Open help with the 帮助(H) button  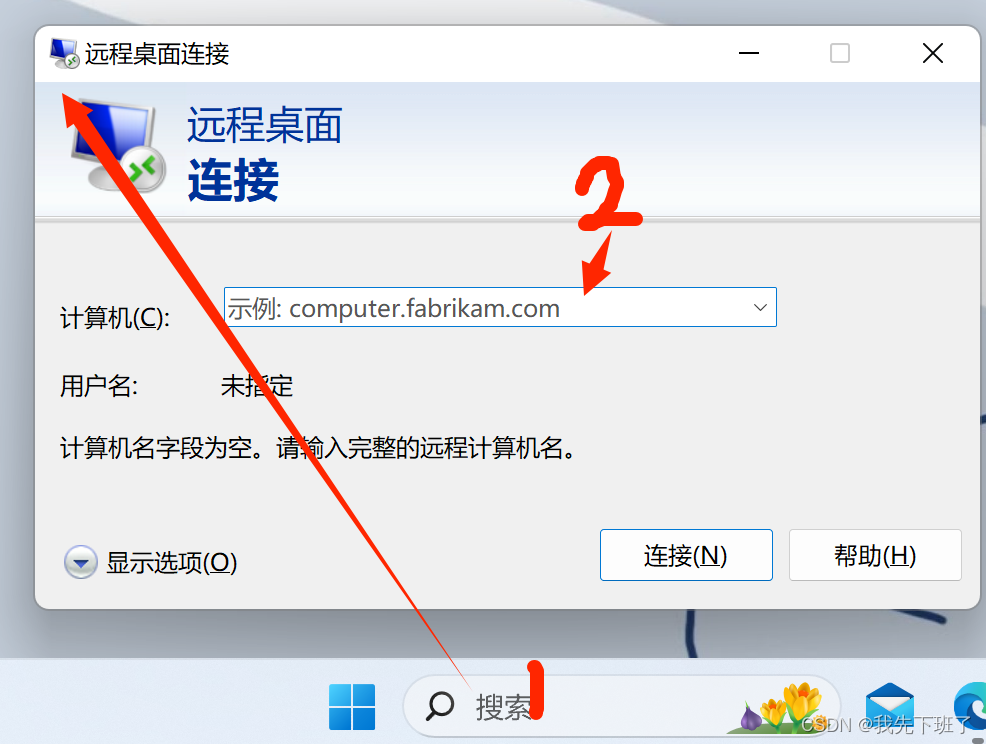[x=875, y=555]
